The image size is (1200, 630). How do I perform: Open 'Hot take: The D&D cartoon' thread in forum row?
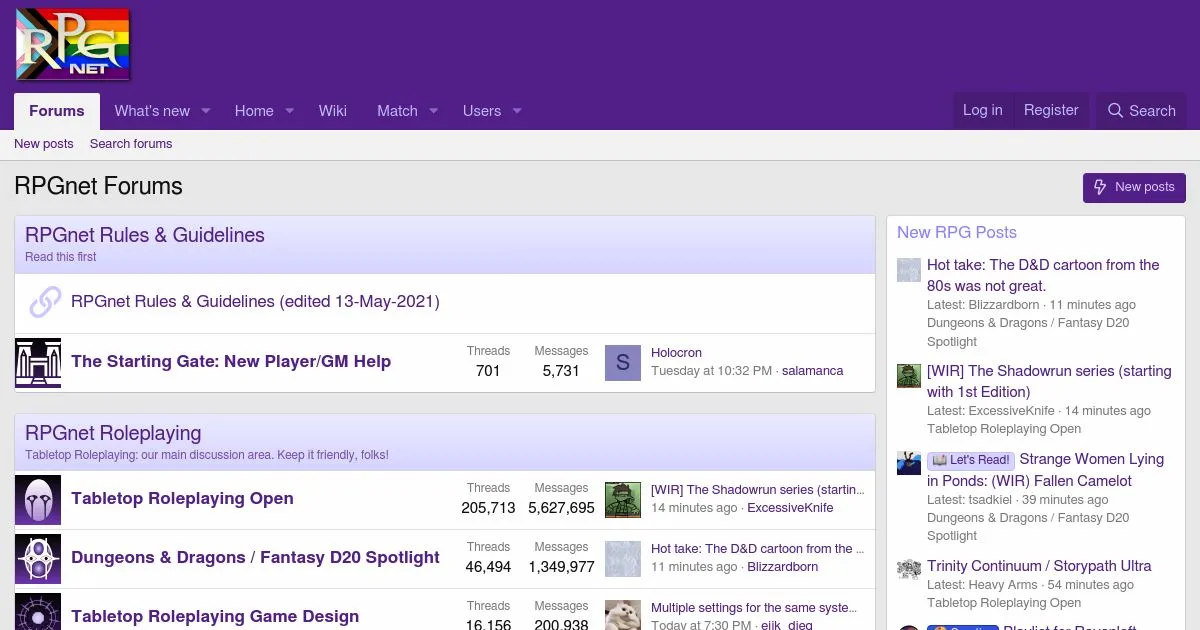pyautogui.click(x=757, y=549)
